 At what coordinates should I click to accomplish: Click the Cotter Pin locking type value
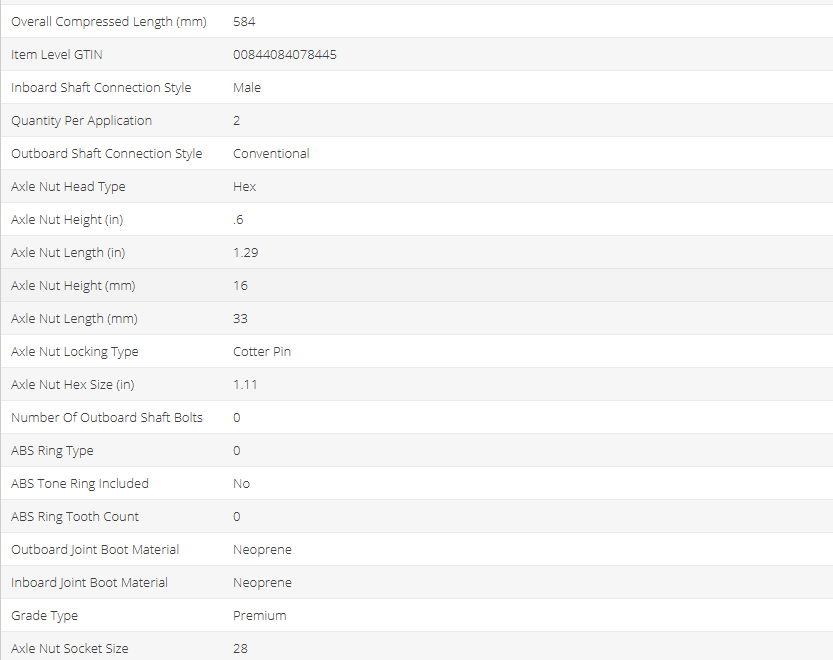coord(262,352)
